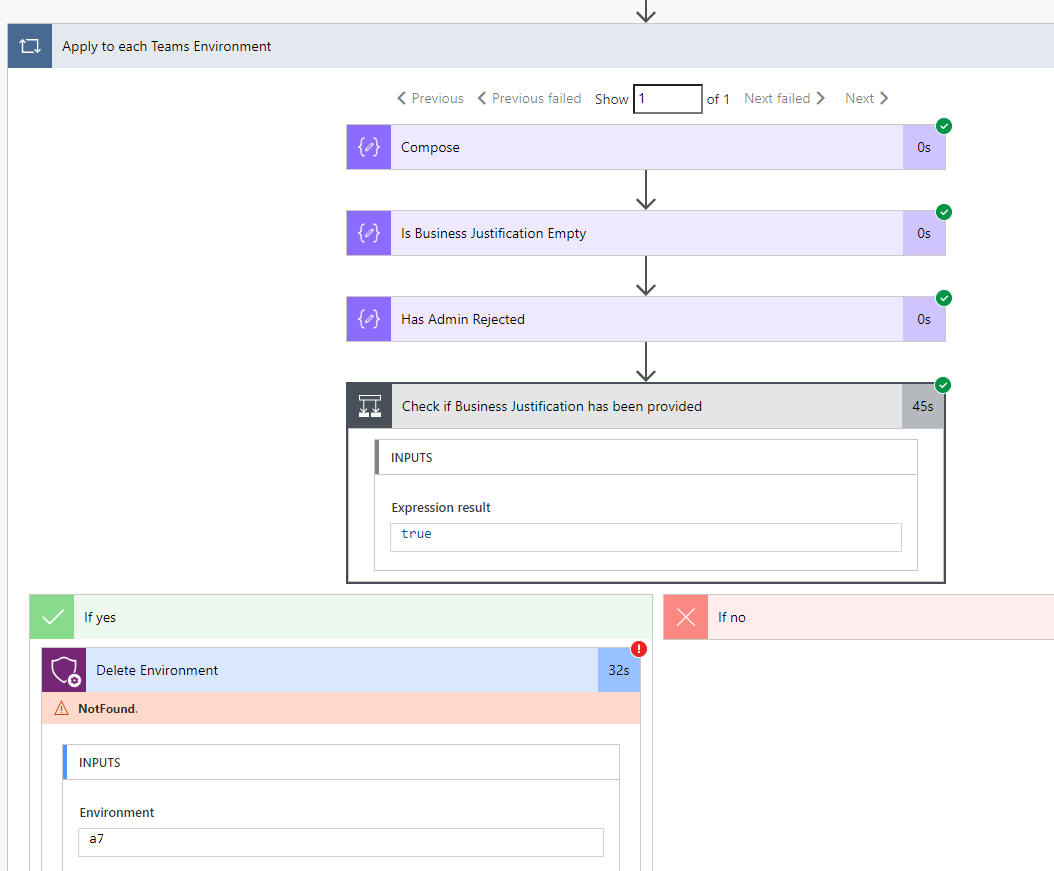The image size is (1054, 871).
Task: Expand the Compose action to view details
Action: [x=650, y=147]
